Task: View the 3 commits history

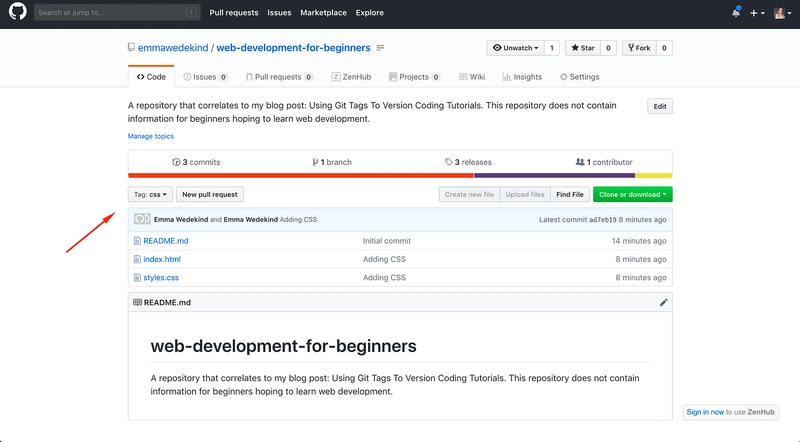Action: coord(196,162)
